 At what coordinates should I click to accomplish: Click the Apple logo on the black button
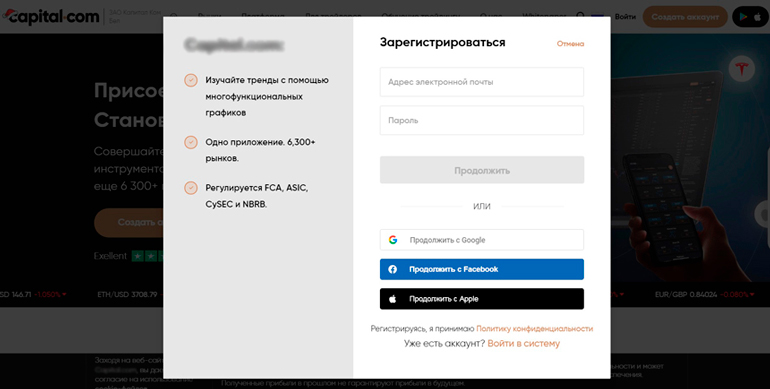[x=392, y=299]
